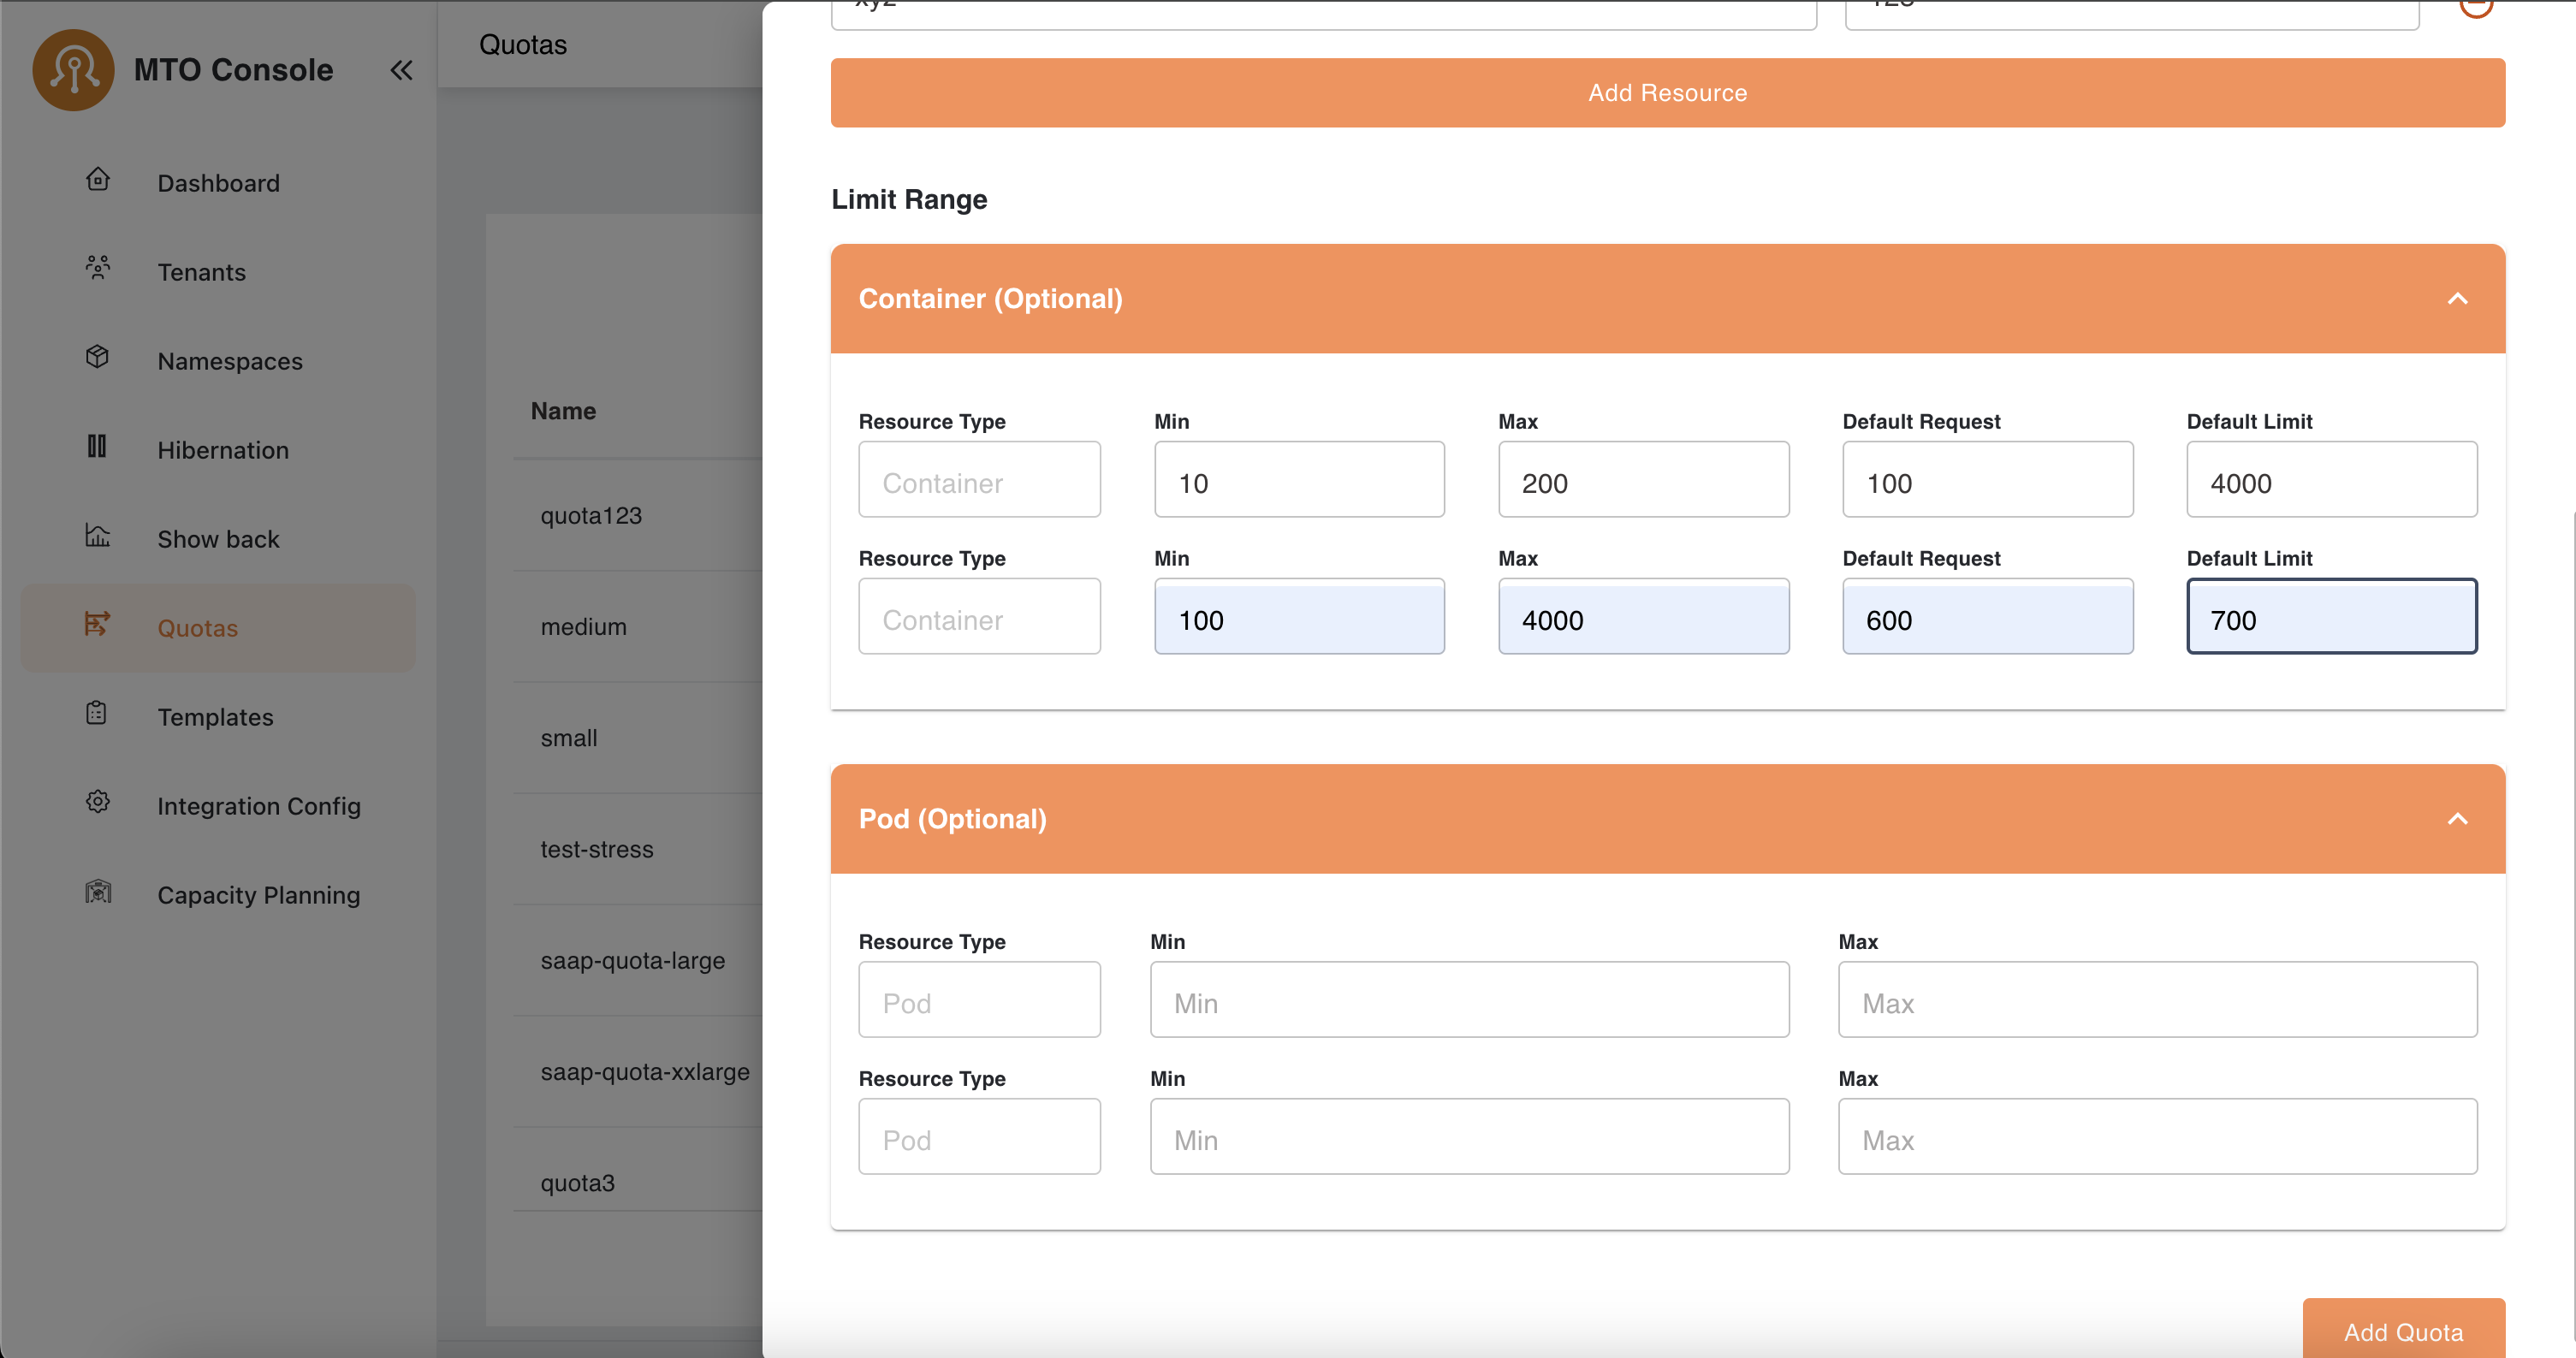Click the Capacity Planning icon
Image resolution: width=2576 pixels, height=1358 pixels.
tap(97, 891)
